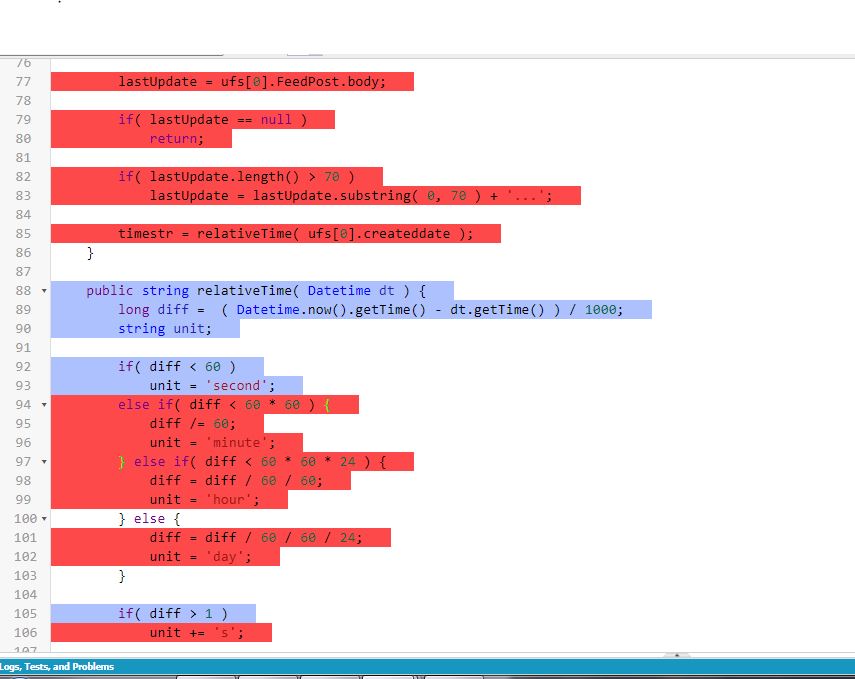Collapse the else-if block at line 97
The image size is (855, 679).
44,462
